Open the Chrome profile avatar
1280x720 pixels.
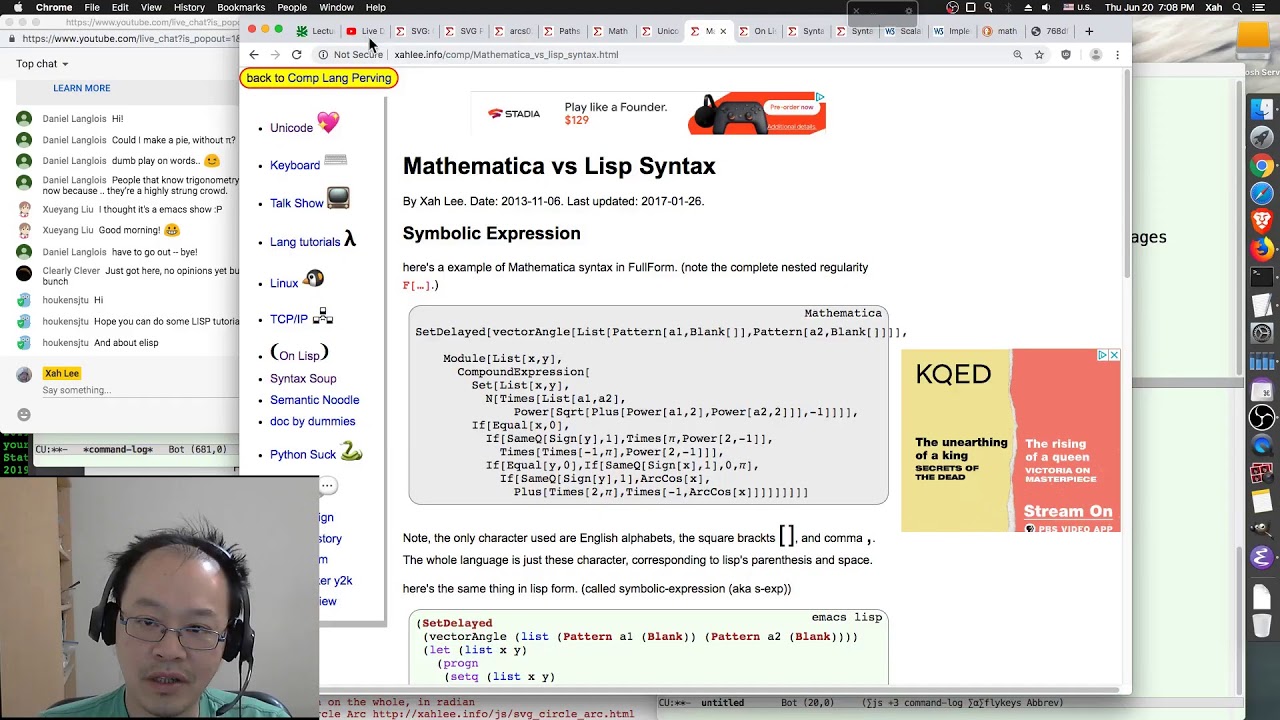[x=1095, y=55]
